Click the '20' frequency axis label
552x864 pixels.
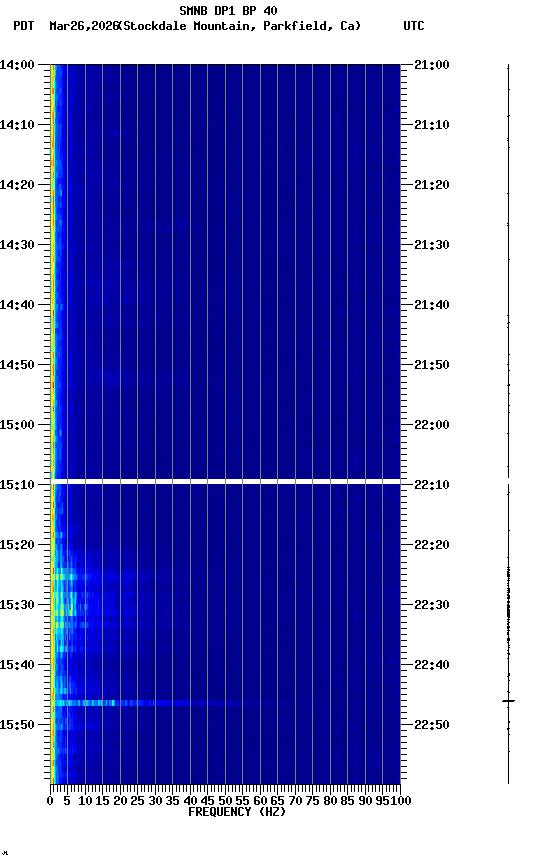(120, 801)
